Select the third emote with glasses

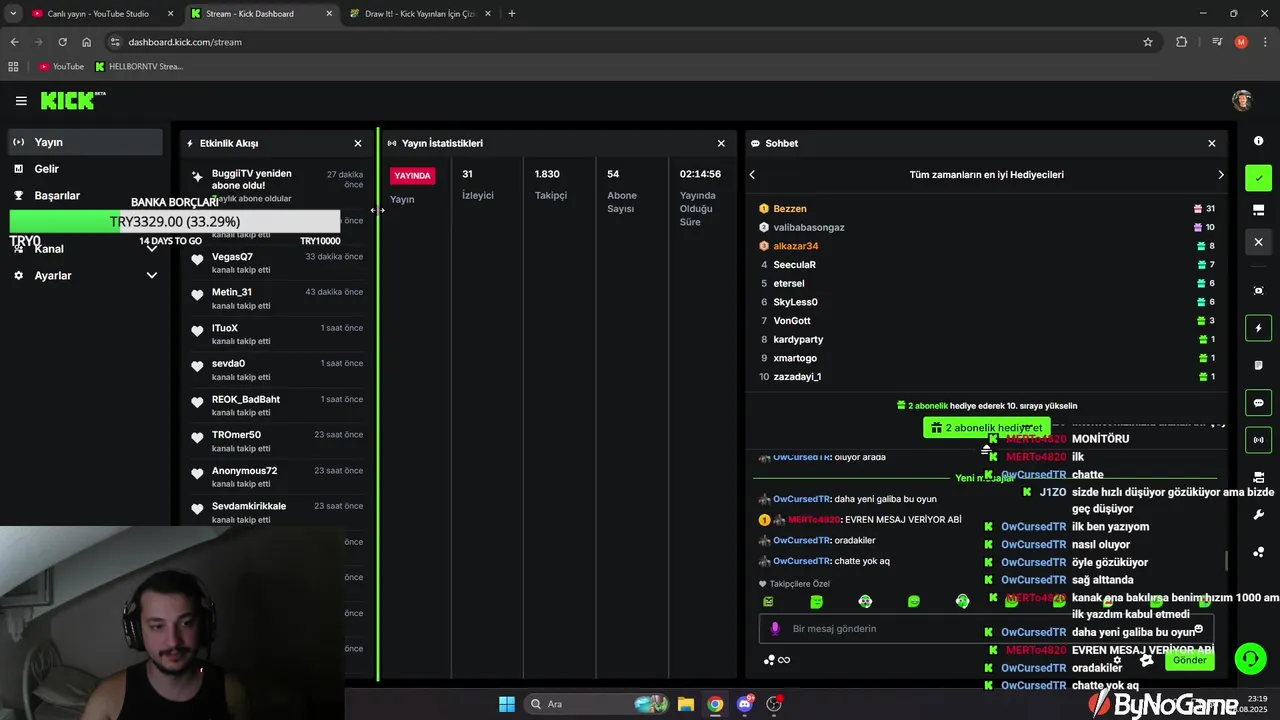[865, 602]
